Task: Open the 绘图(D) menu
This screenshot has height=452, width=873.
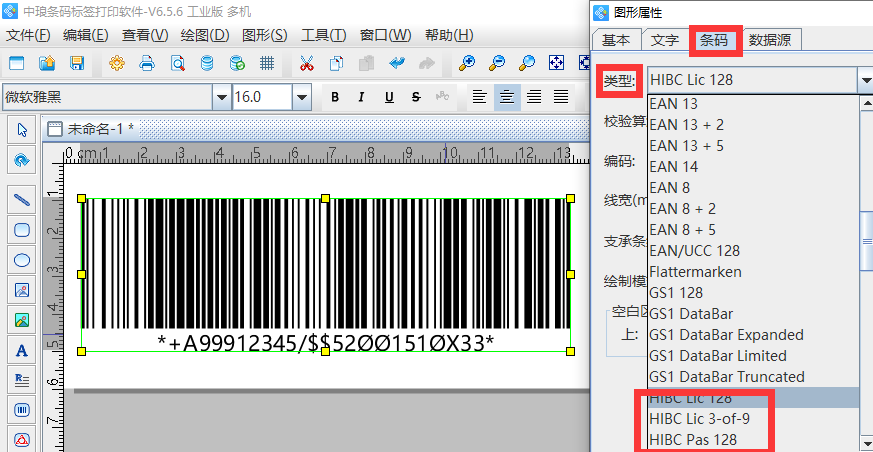Action: click(x=205, y=35)
